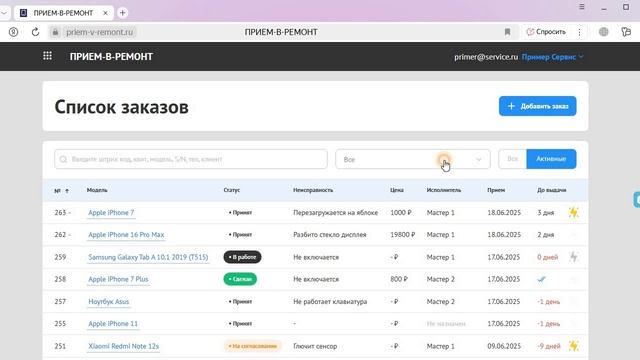Click the order search input field
This screenshot has height=360, width=640.
point(191,159)
